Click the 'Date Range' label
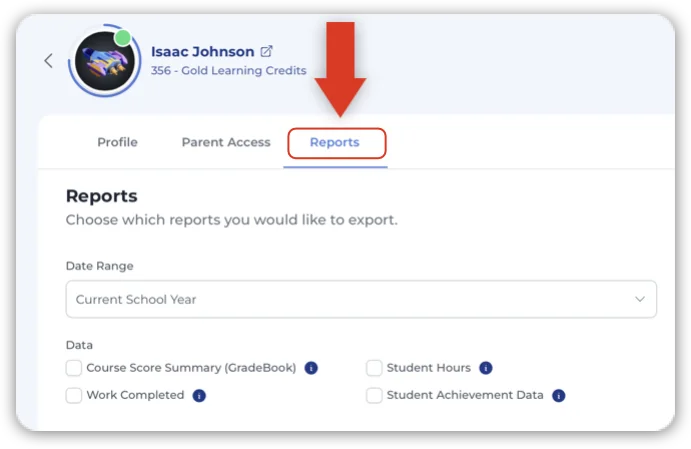Image resolution: width=691 pixels, height=449 pixels. 100,266
